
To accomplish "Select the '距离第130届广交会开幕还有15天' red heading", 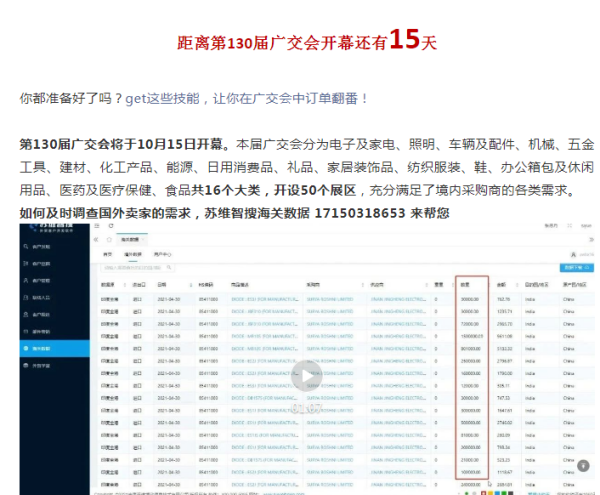I will 307,41.
